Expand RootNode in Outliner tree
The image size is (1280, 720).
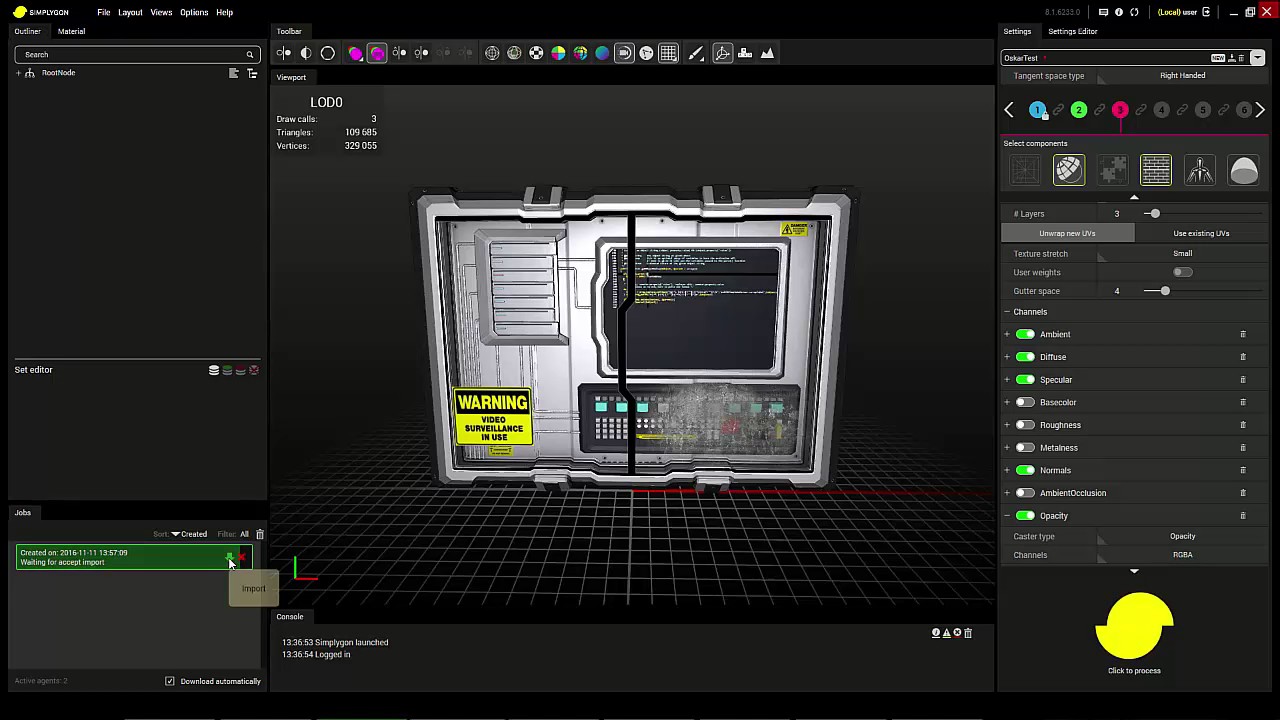click(18, 73)
